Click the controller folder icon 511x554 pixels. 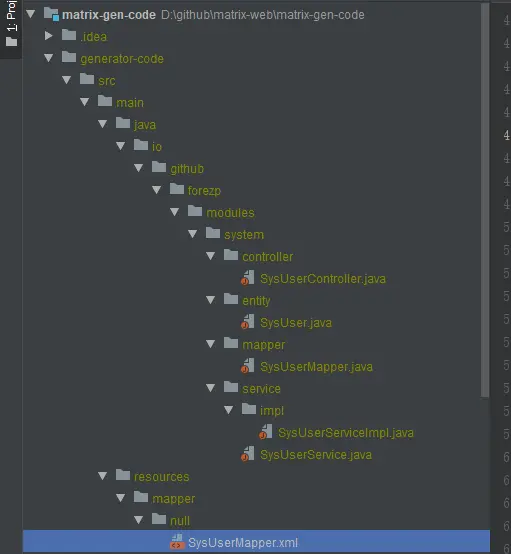231,255
